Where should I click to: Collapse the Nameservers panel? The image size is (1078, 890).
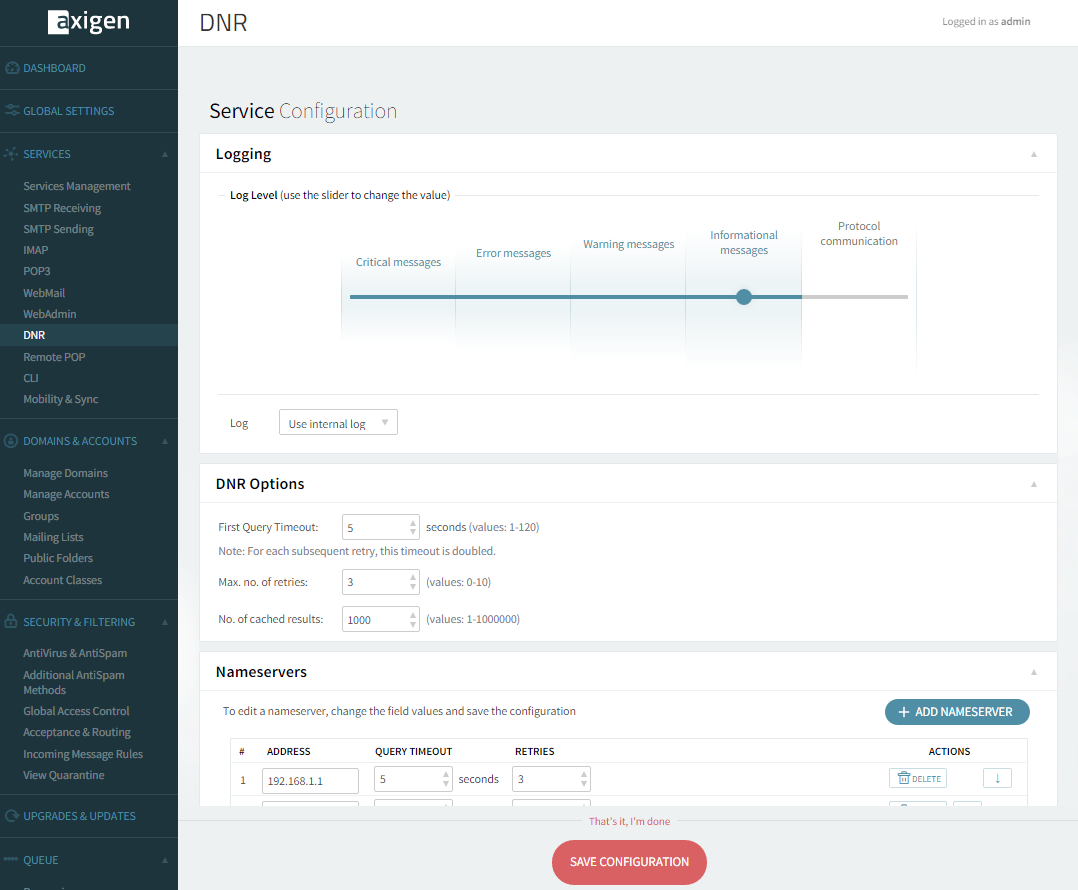pos(1034,672)
